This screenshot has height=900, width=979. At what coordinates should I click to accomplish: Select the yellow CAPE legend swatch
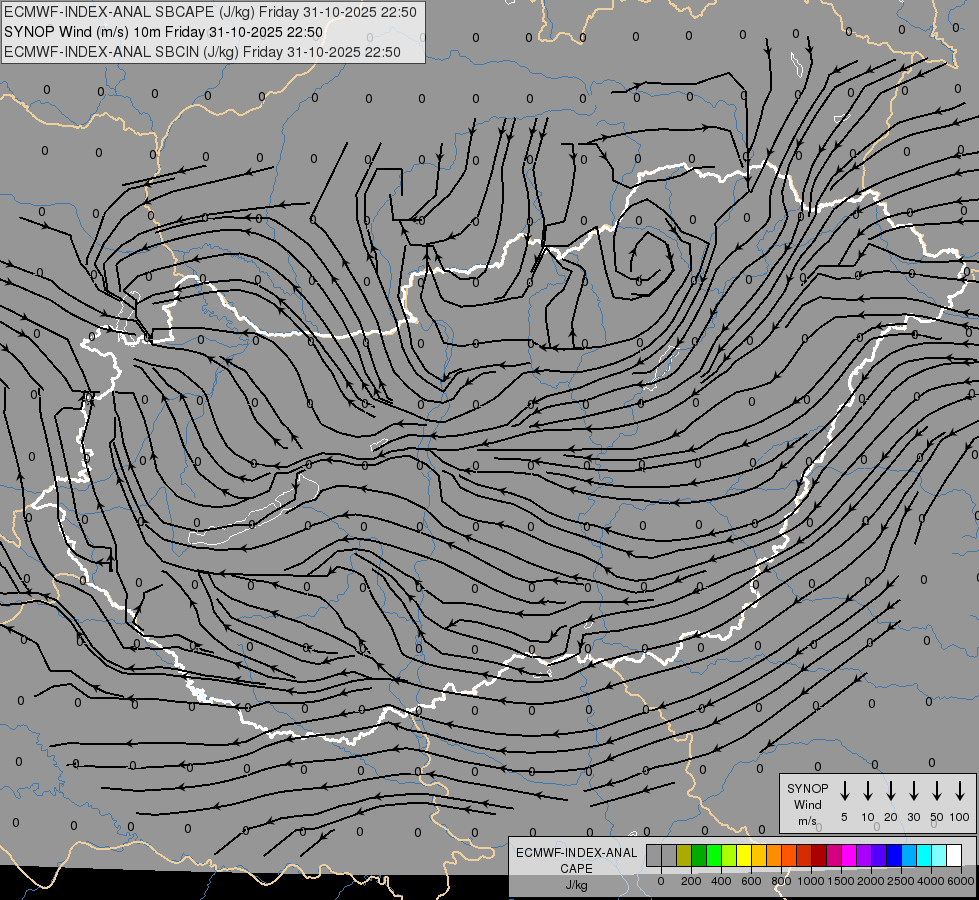(x=744, y=855)
